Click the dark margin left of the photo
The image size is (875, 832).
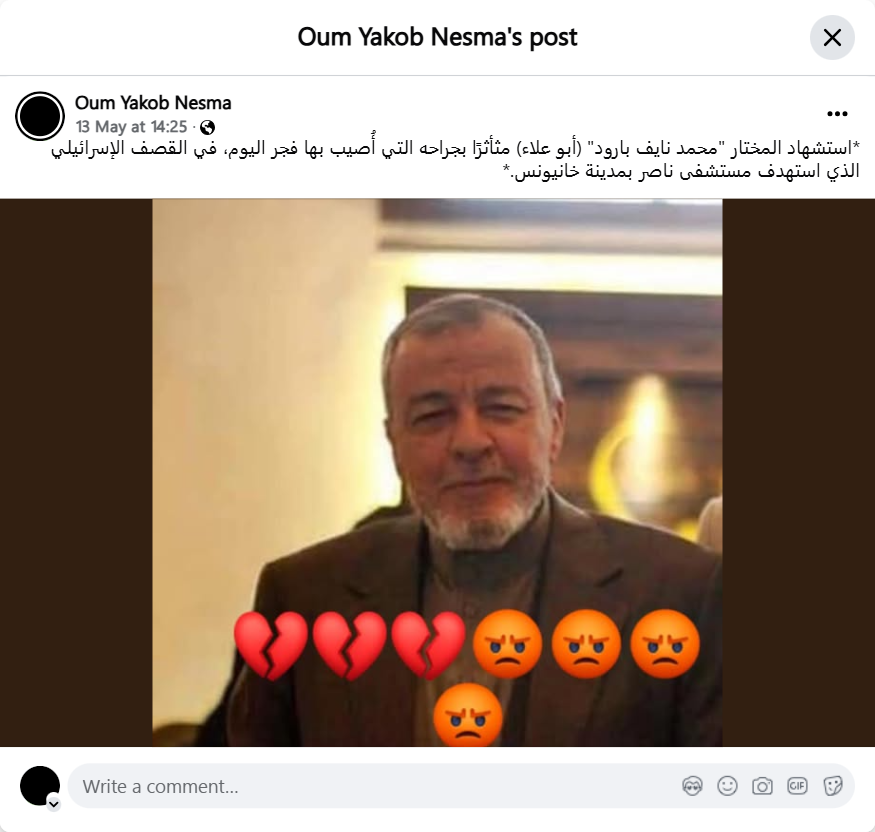click(x=76, y=473)
